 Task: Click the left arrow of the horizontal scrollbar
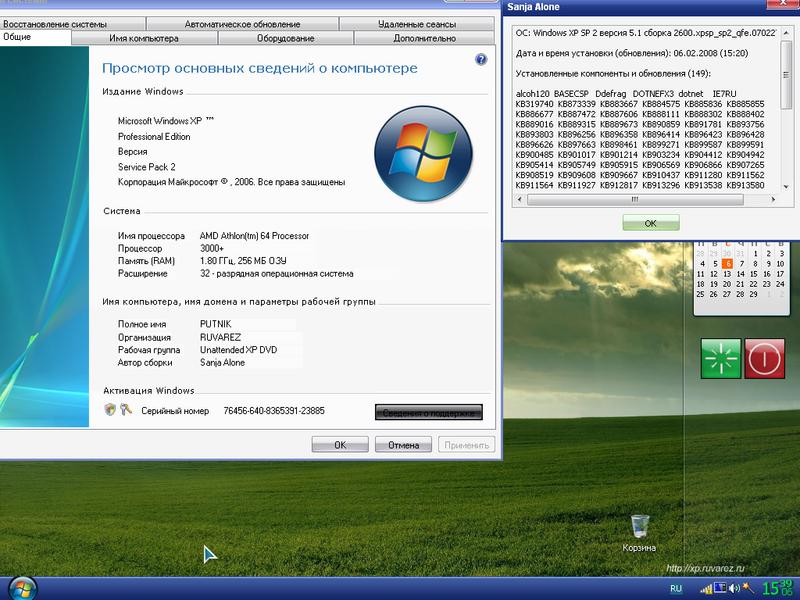pos(519,199)
